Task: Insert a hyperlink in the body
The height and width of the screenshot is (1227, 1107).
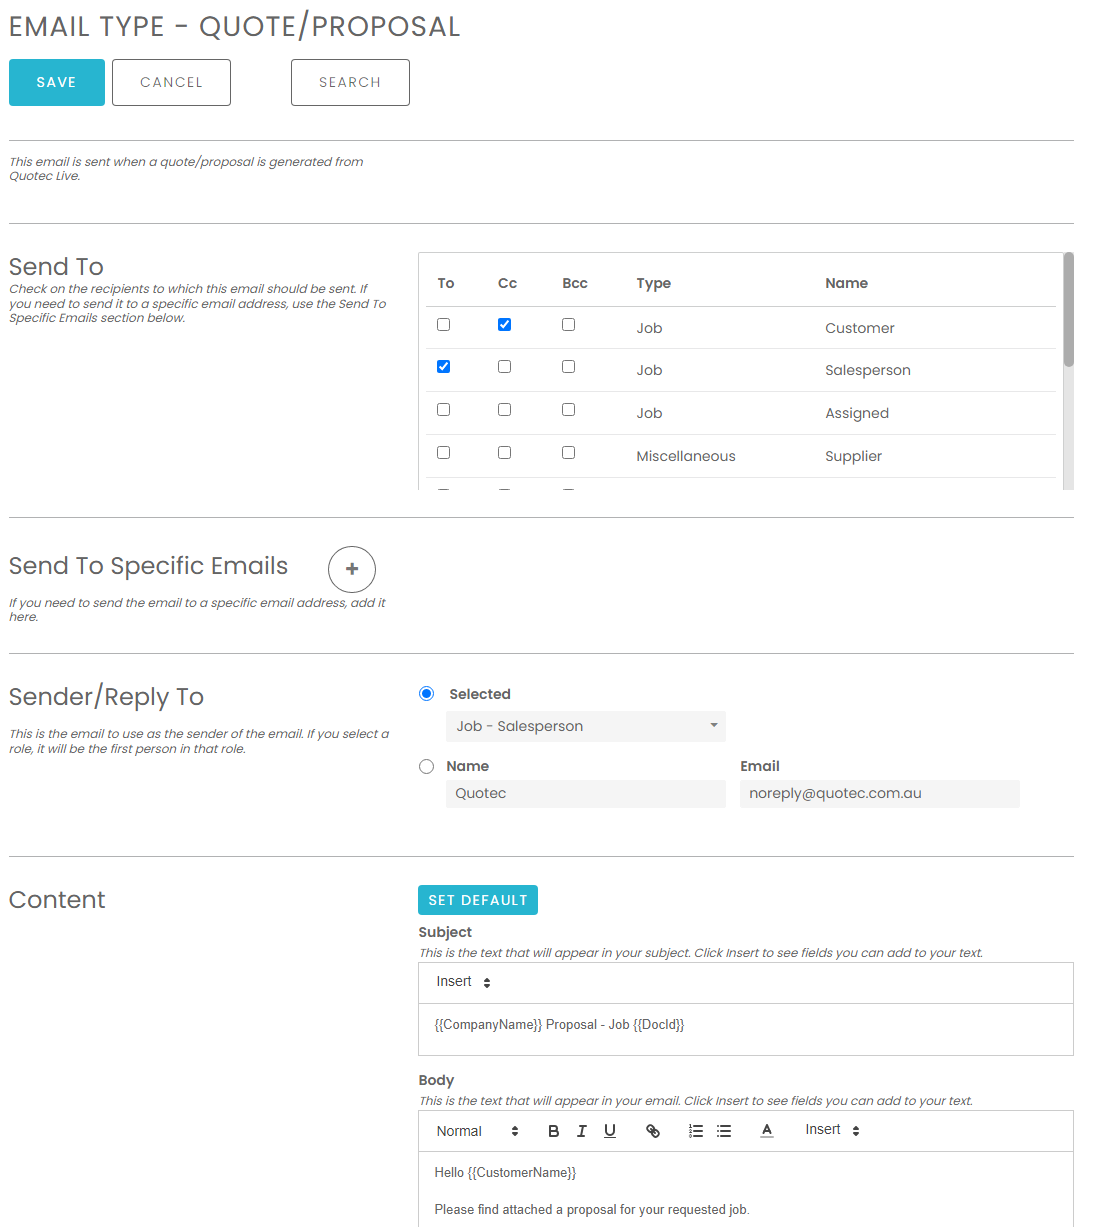Action: point(653,1131)
